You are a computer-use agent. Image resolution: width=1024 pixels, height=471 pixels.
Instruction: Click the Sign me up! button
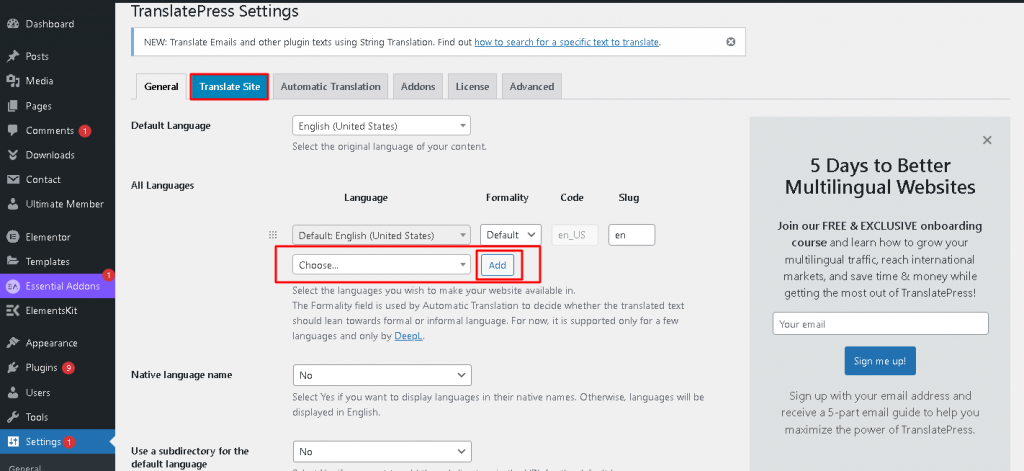pos(879,361)
